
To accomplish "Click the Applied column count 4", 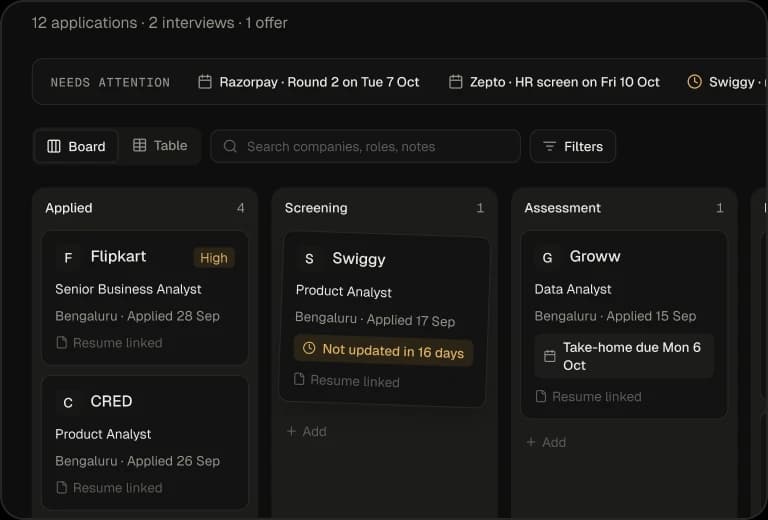I will click(x=240, y=208).
